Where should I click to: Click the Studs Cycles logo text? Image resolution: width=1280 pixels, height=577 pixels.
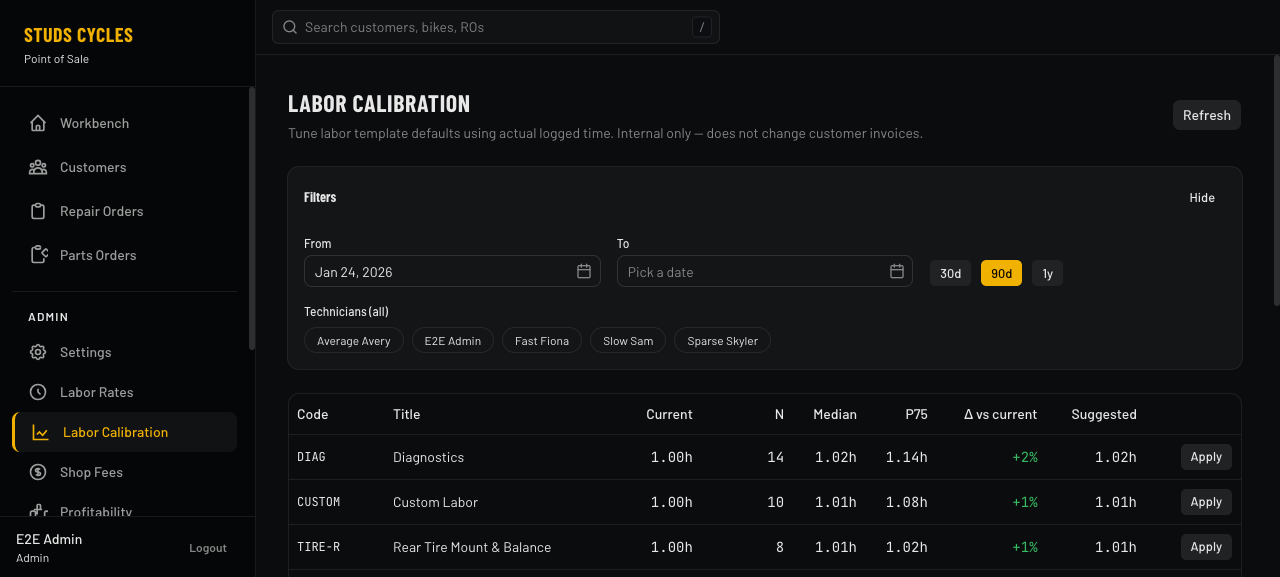click(78, 35)
